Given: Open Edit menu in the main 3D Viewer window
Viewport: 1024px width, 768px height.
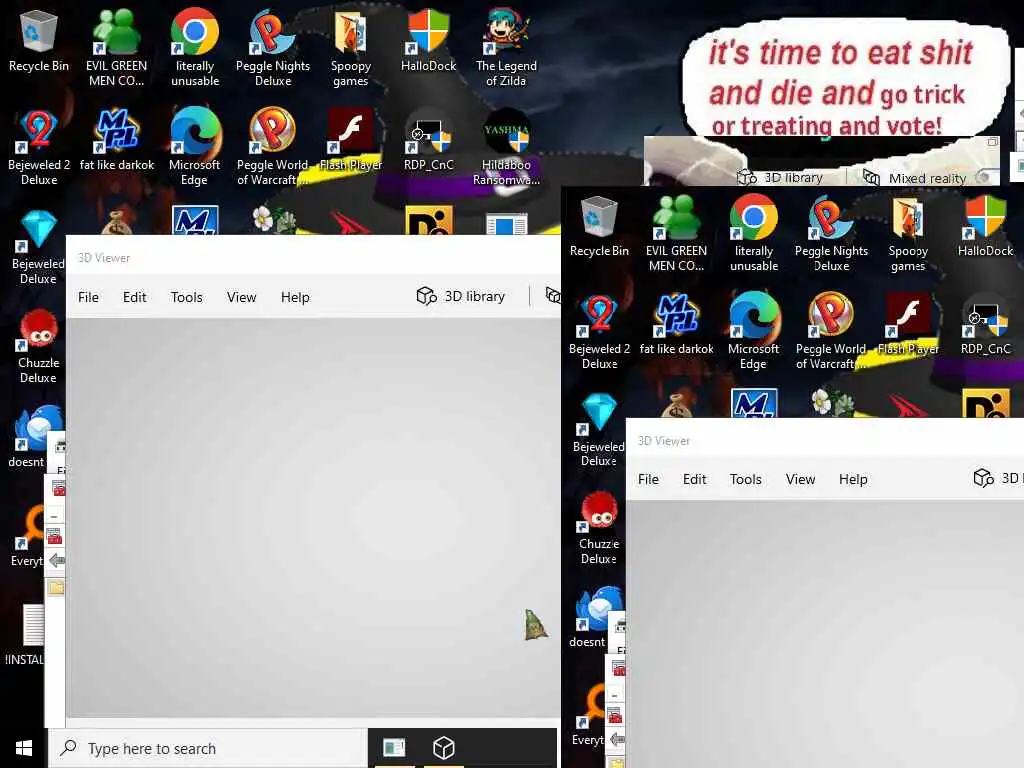Looking at the screenshot, I should coord(135,297).
